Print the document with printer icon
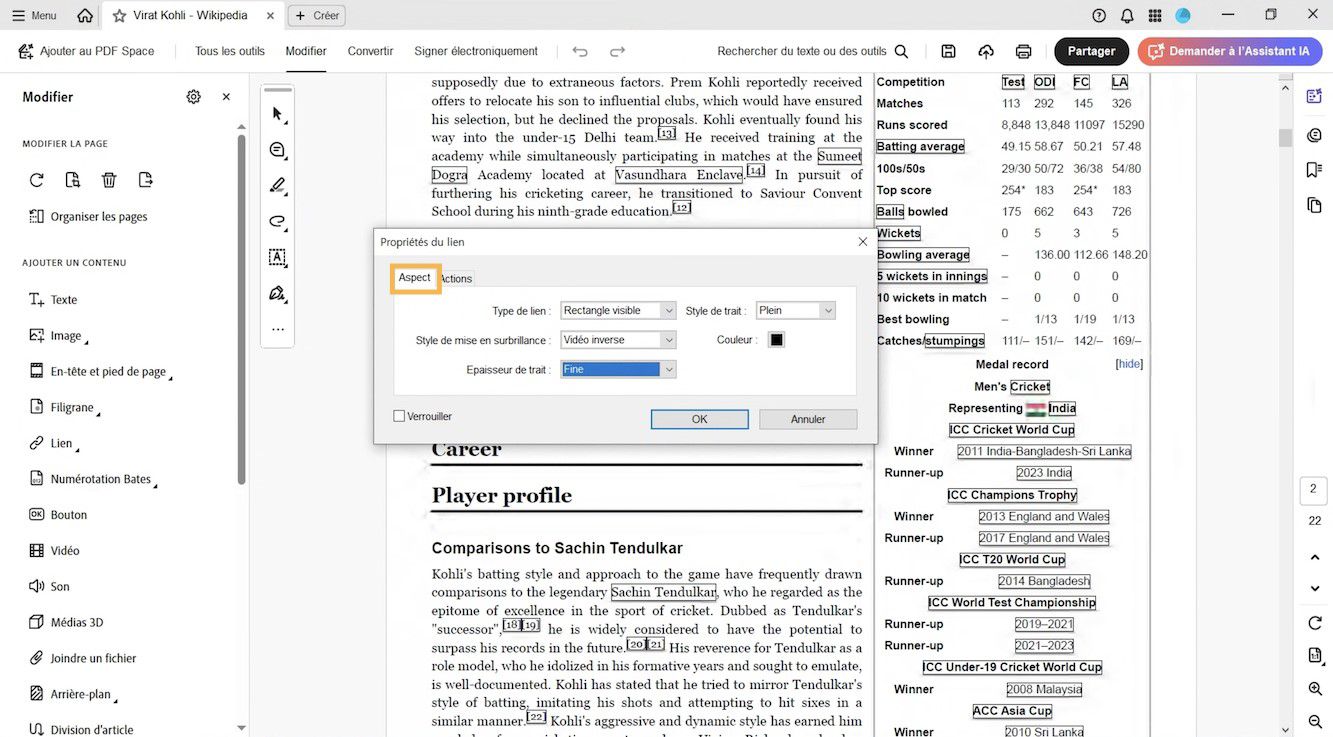The image size is (1333, 737). tap(1023, 51)
